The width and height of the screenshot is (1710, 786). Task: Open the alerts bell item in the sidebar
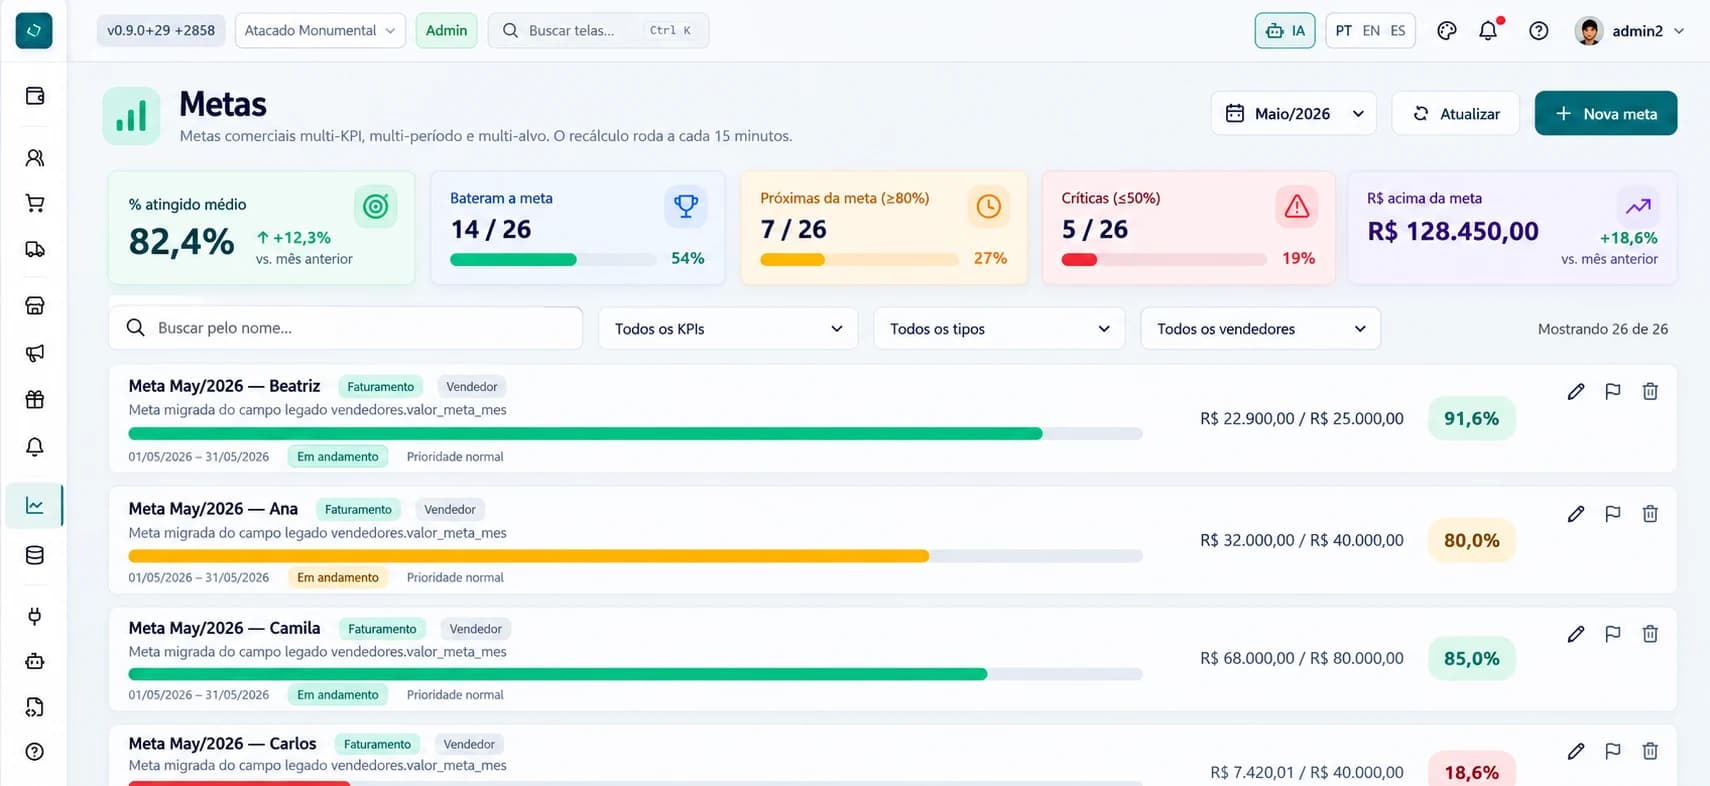point(35,447)
